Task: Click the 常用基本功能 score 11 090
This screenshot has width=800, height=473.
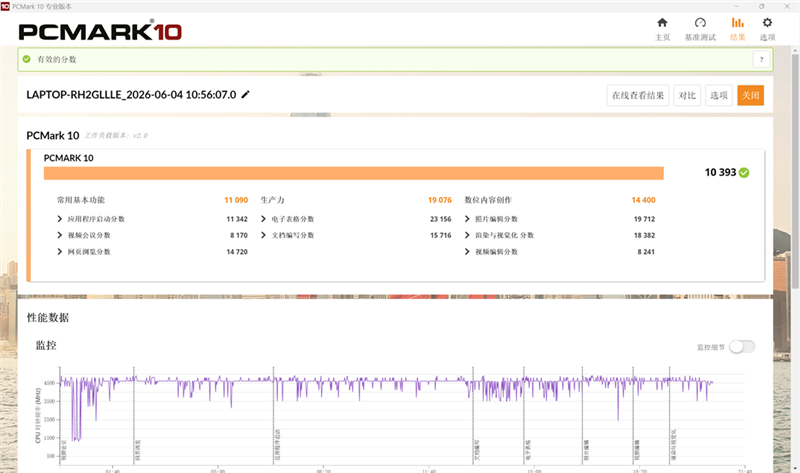Action: (x=236, y=200)
